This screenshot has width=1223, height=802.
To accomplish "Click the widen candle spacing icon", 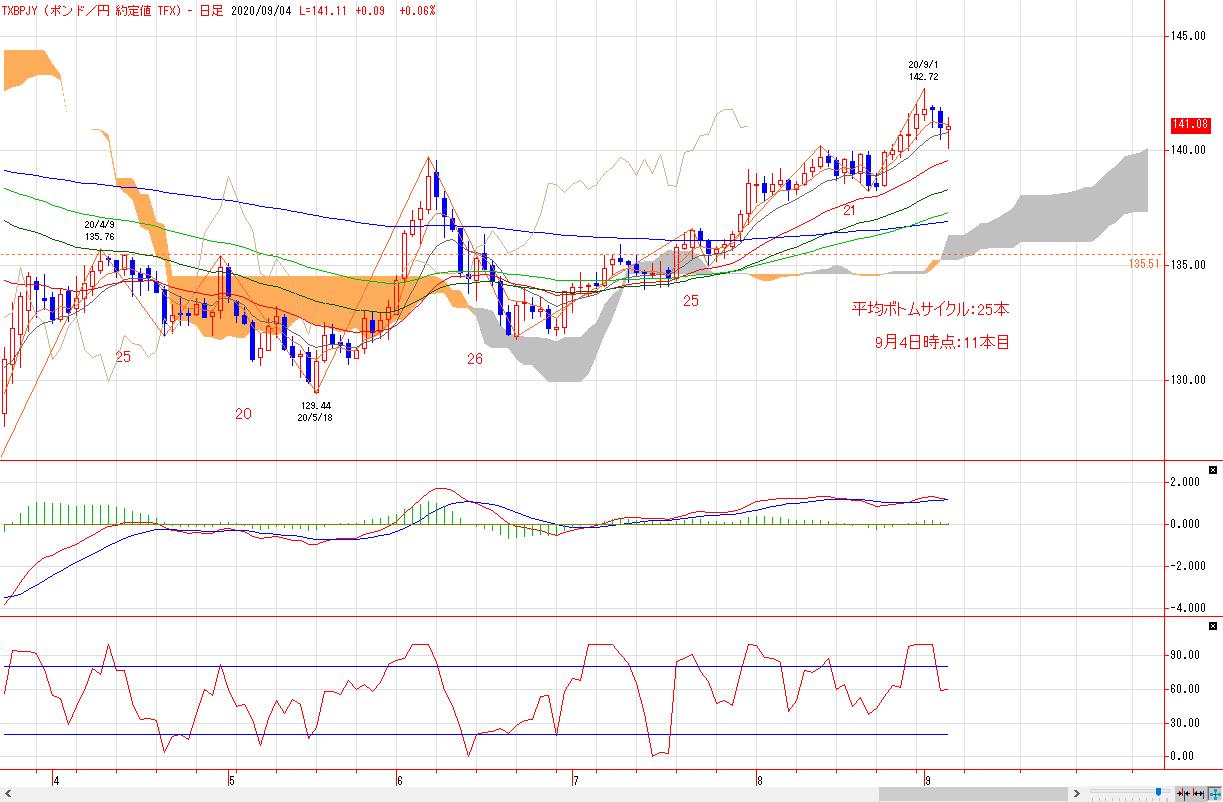I will [x=1198, y=793].
